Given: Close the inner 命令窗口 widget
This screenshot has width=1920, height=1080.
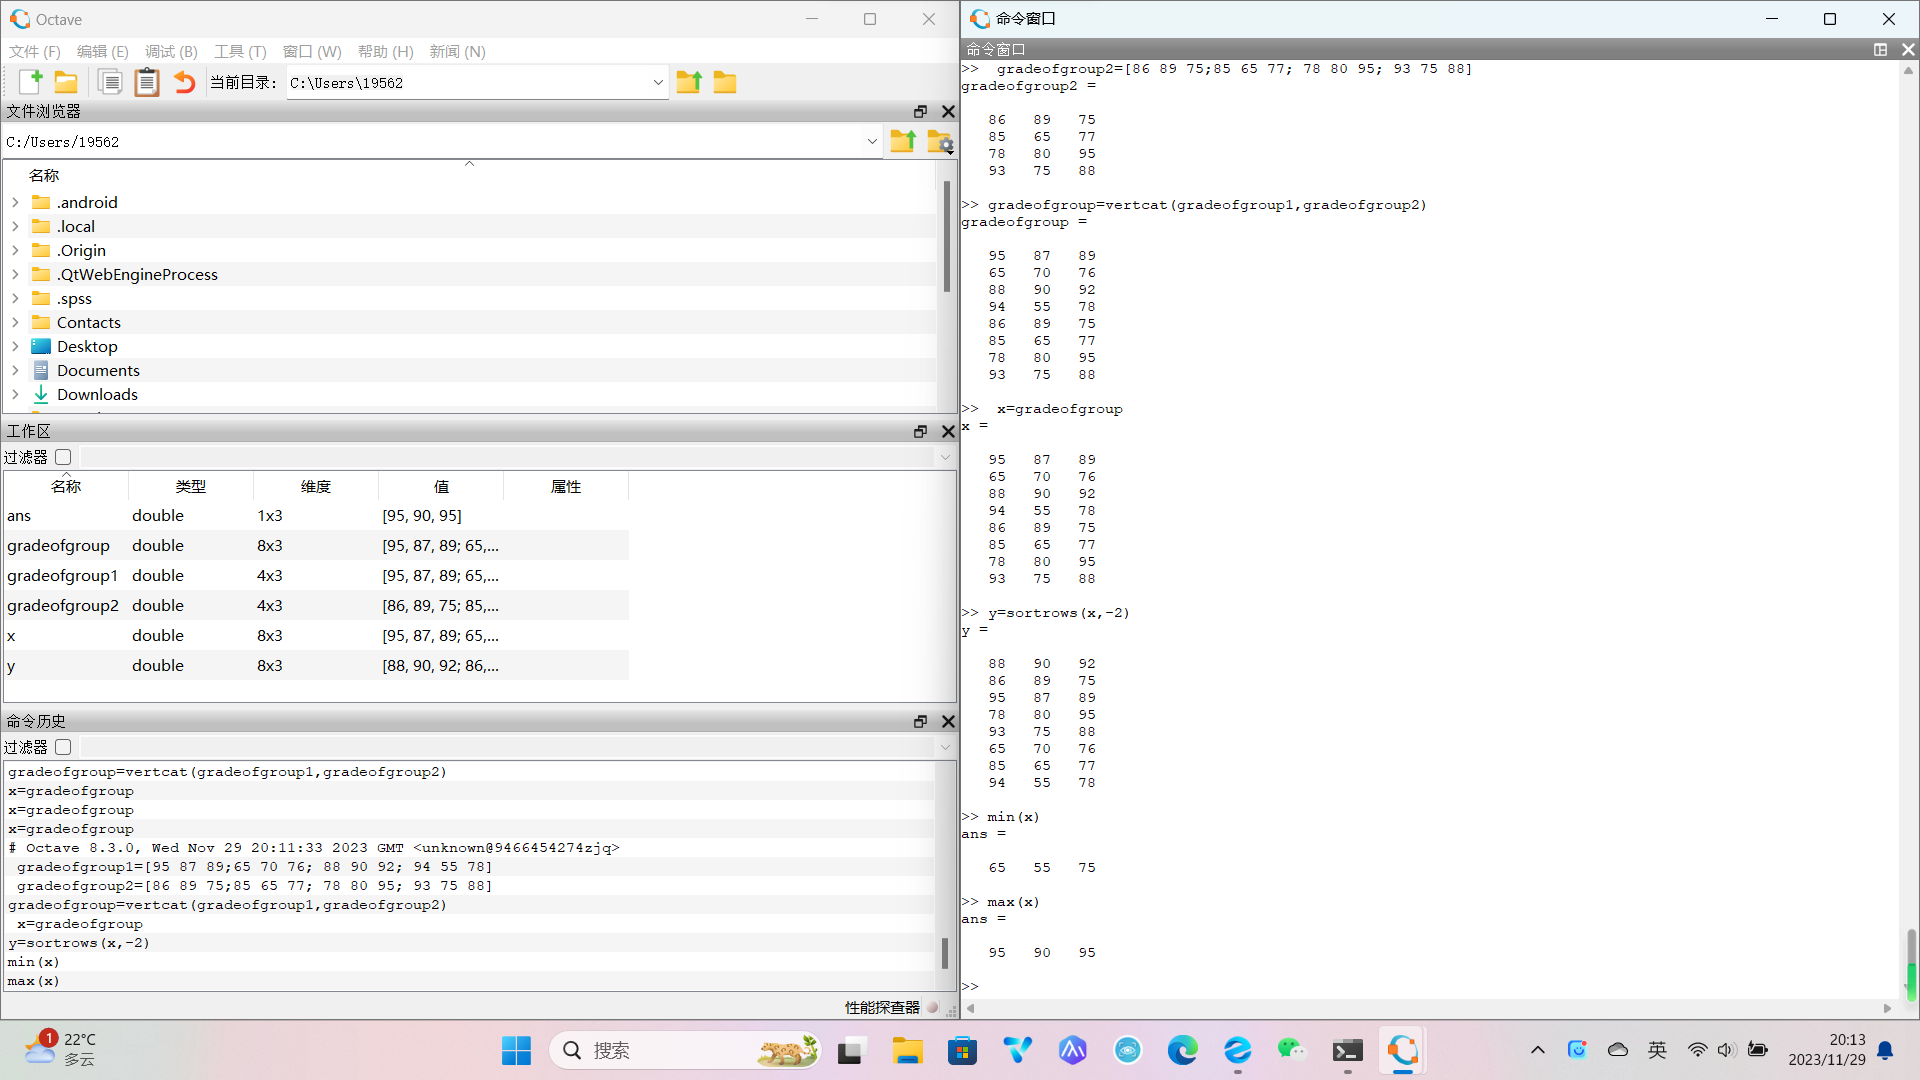Looking at the screenshot, I should [x=1908, y=49].
